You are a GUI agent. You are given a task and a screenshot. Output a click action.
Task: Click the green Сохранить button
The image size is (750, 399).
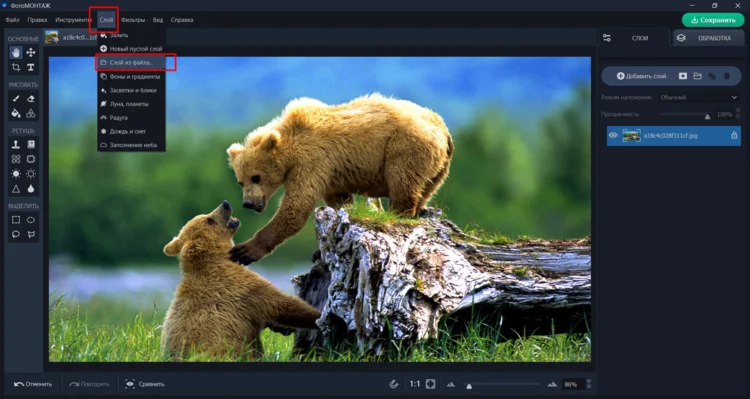[x=713, y=20]
